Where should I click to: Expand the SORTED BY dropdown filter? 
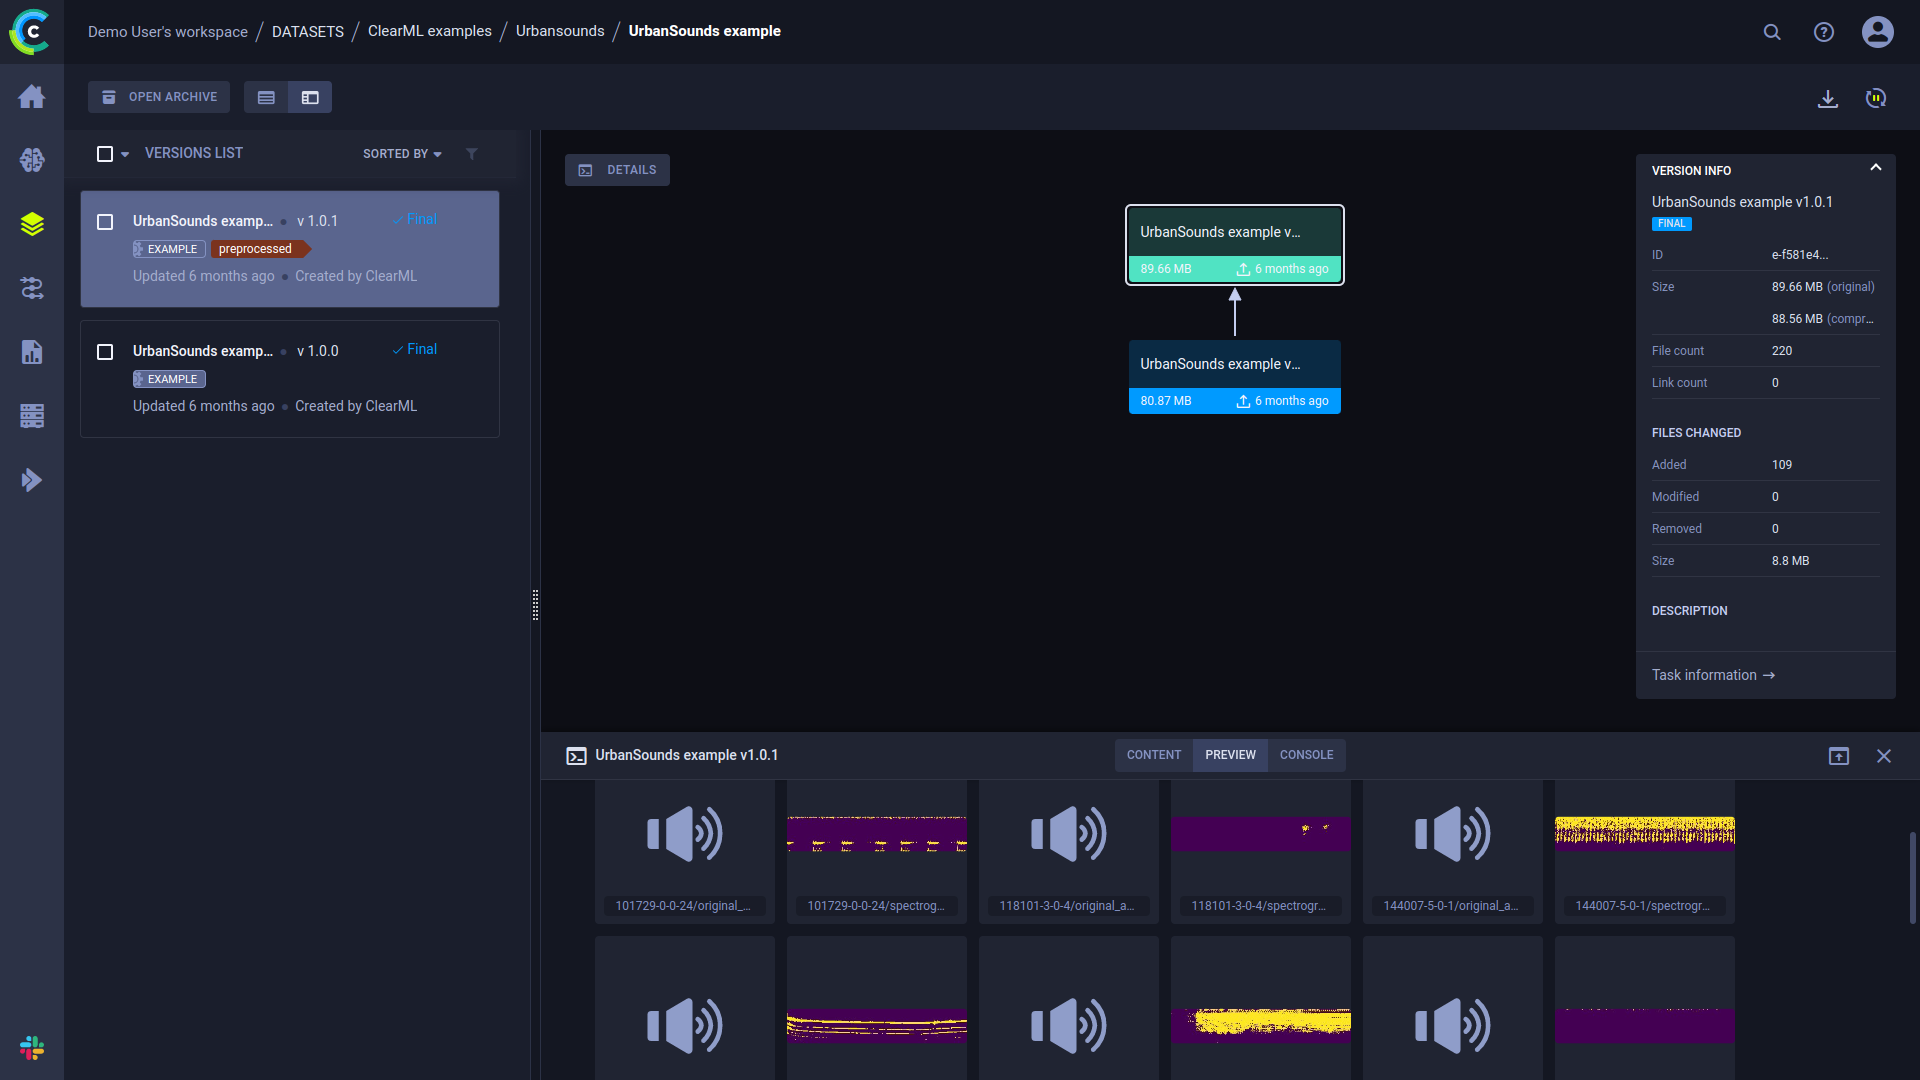402,153
